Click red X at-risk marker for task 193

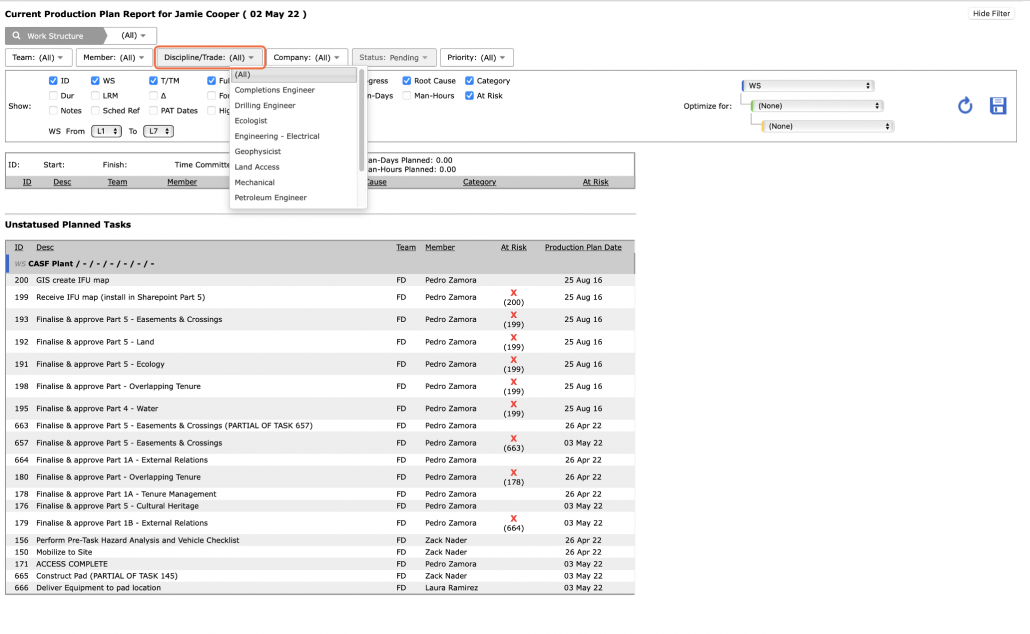point(514,315)
